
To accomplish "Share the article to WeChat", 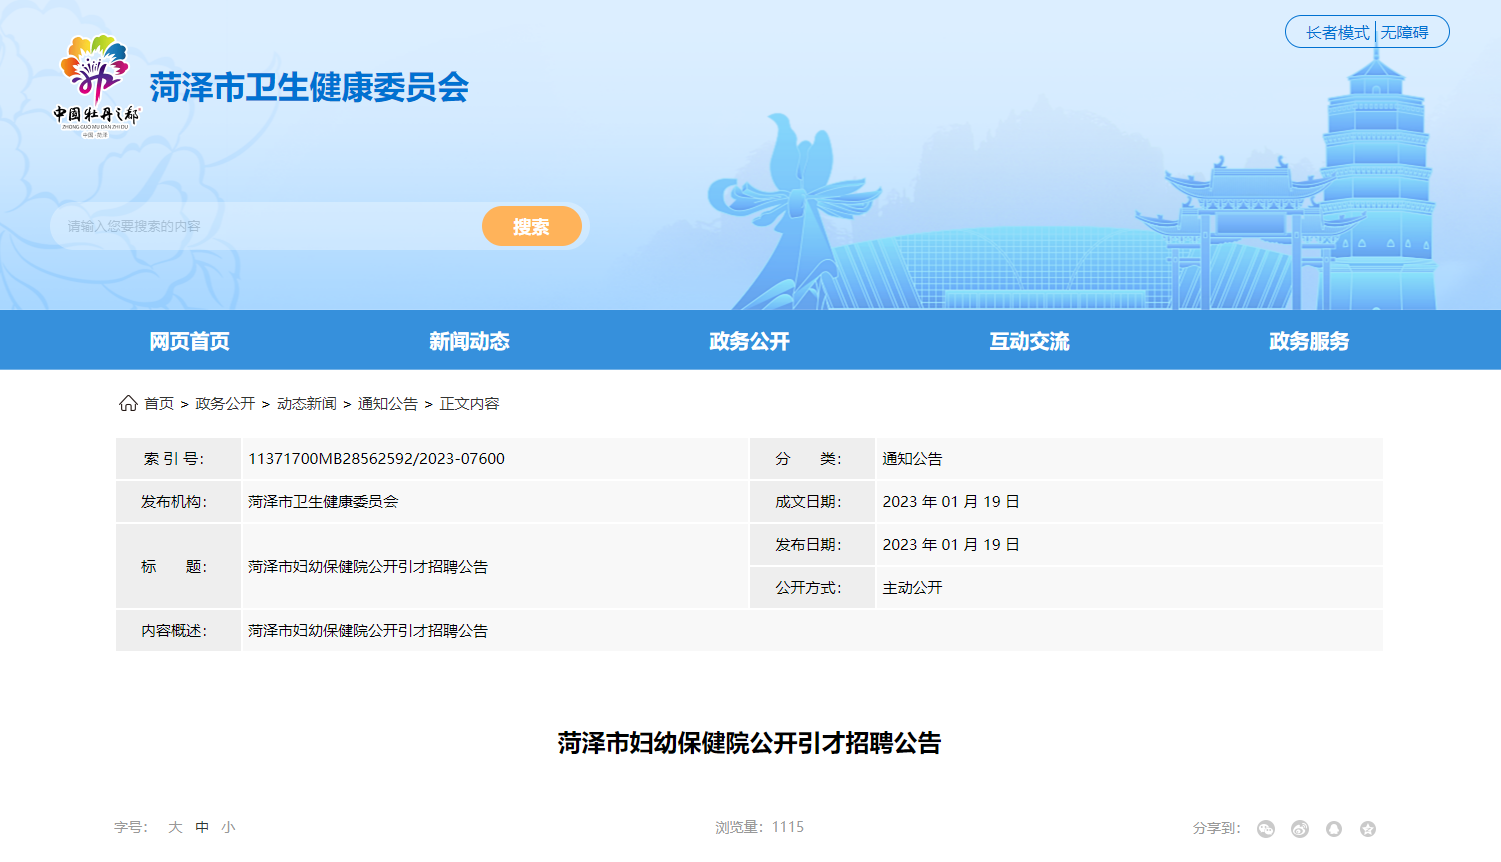I will point(1266,829).
